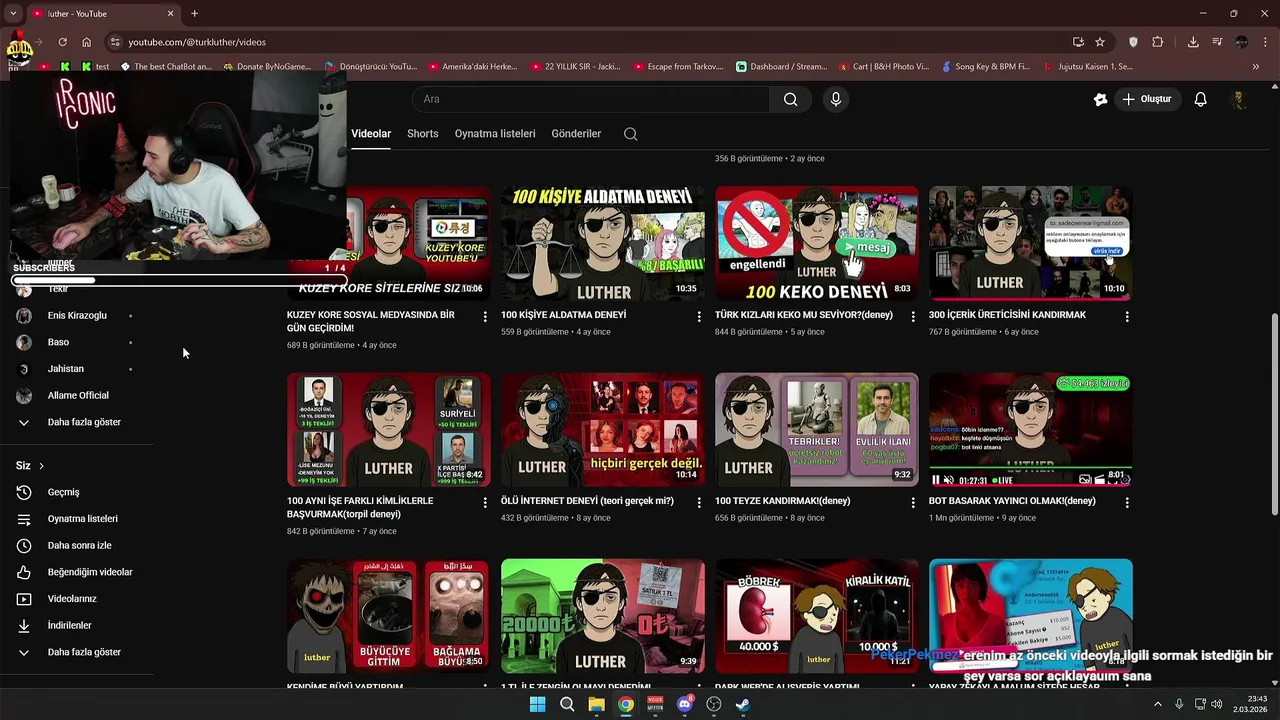The height and width of the screenshot is (720, 1280).
Task: Open the Jujutsu Kaisen 1. Se... bookmark
Action: point(1088,67)
